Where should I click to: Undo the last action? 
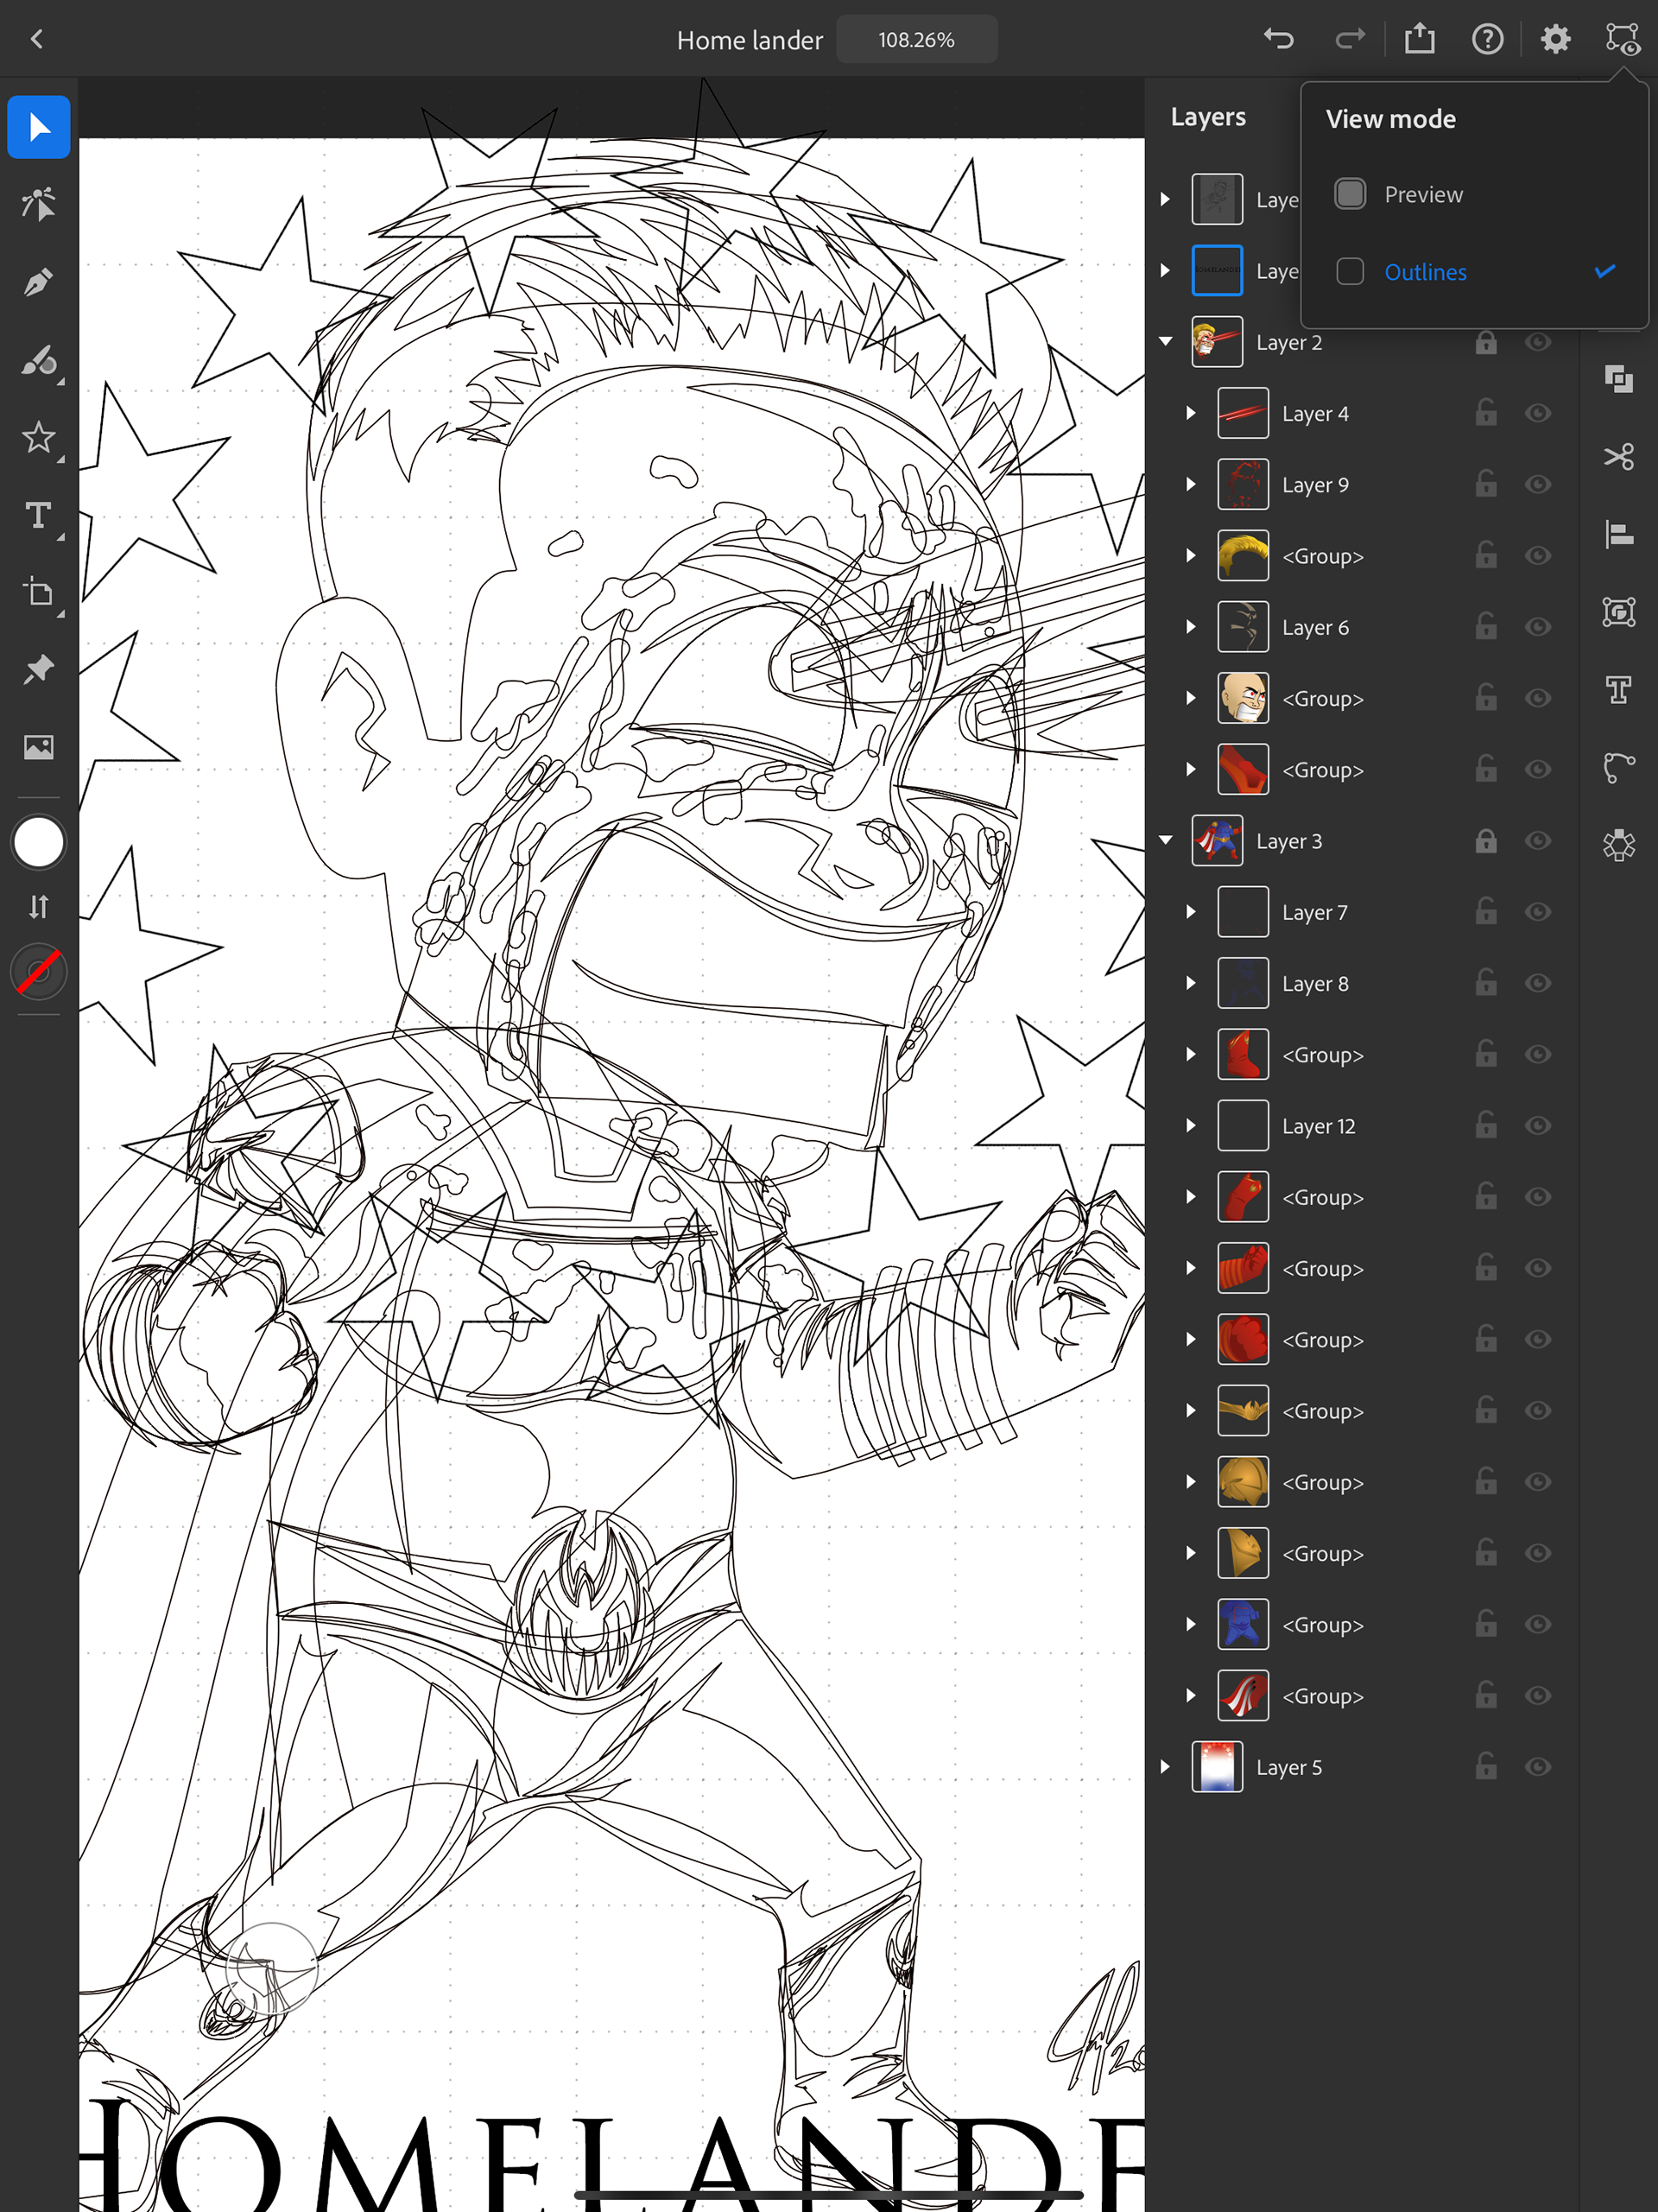(1278, 40)
